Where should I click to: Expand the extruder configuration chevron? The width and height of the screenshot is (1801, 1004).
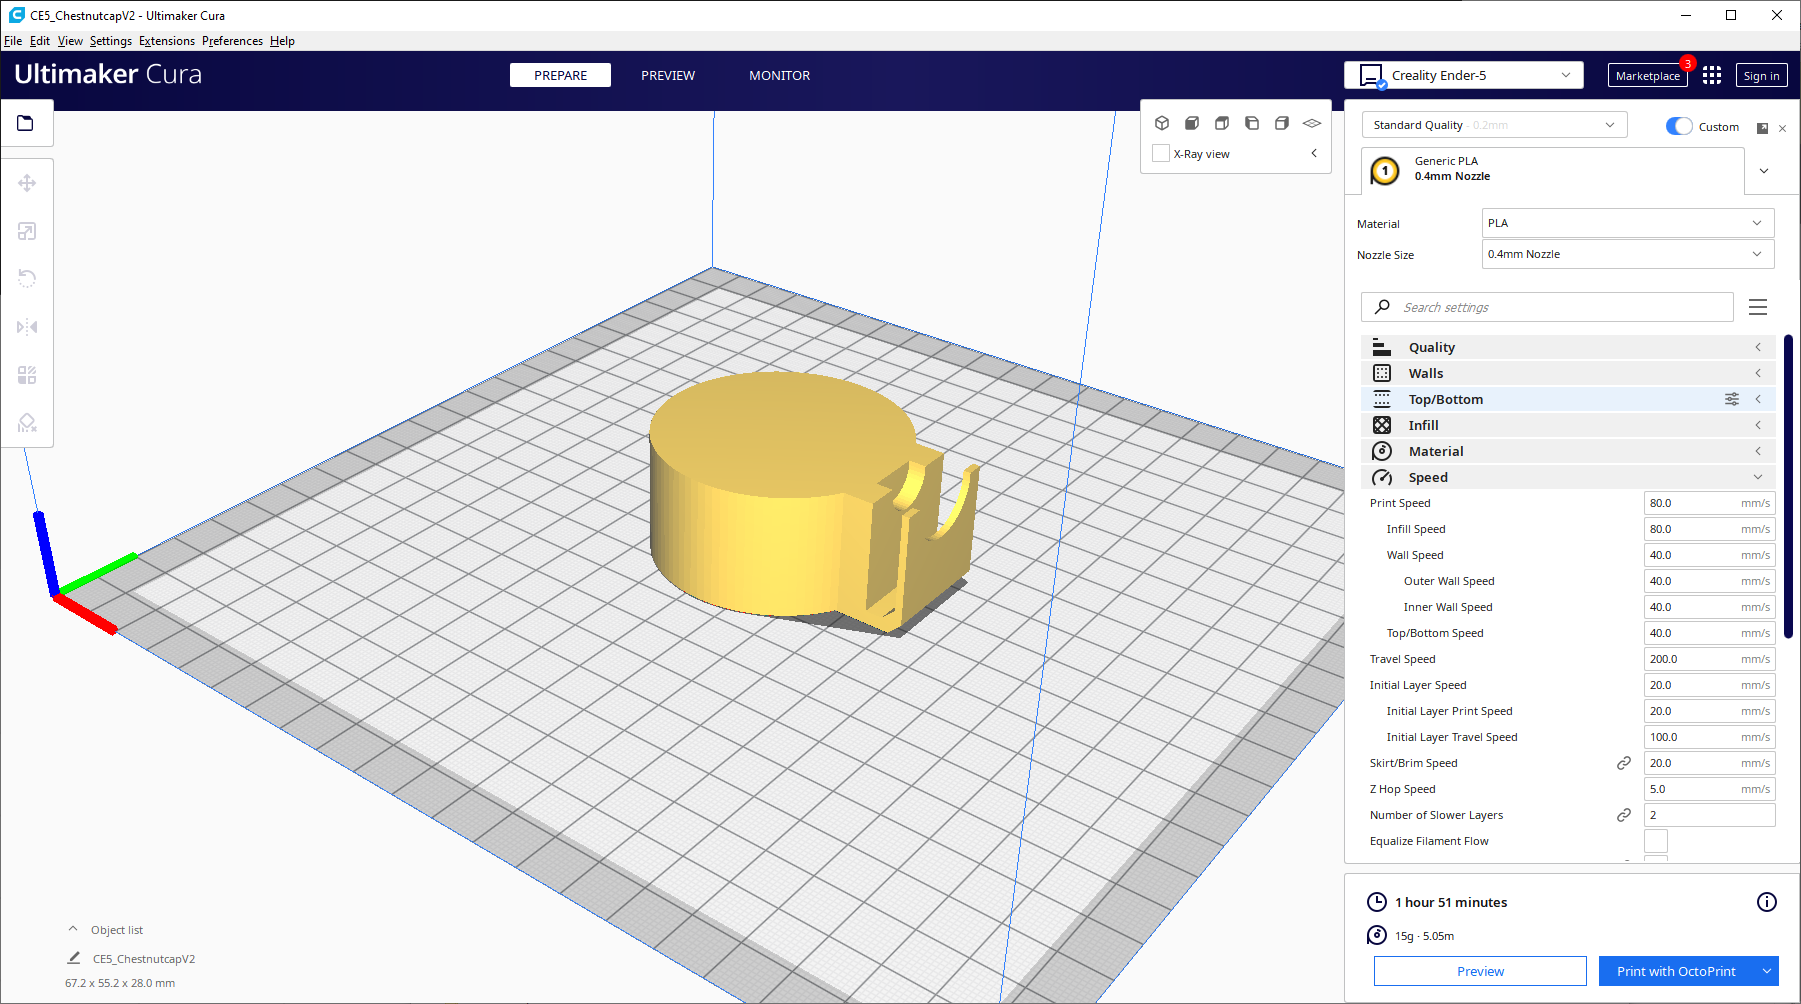click(1764, 171)
